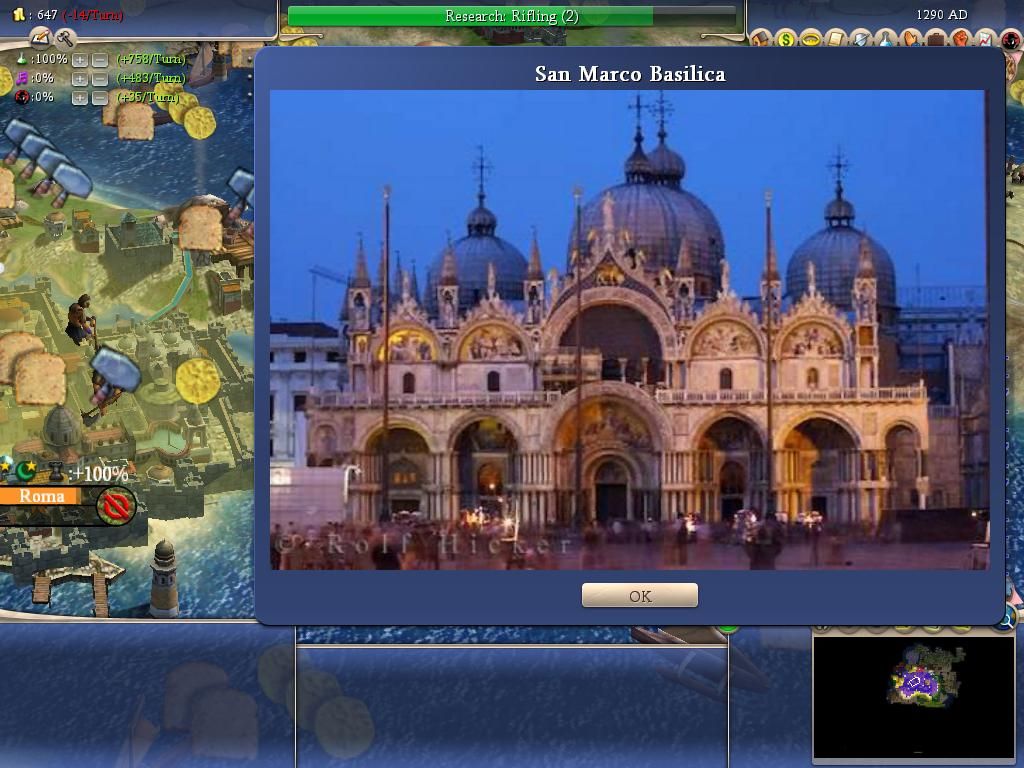Click the green science flask rate icon
1024x768 pixels.
click(x=22, y=59)
